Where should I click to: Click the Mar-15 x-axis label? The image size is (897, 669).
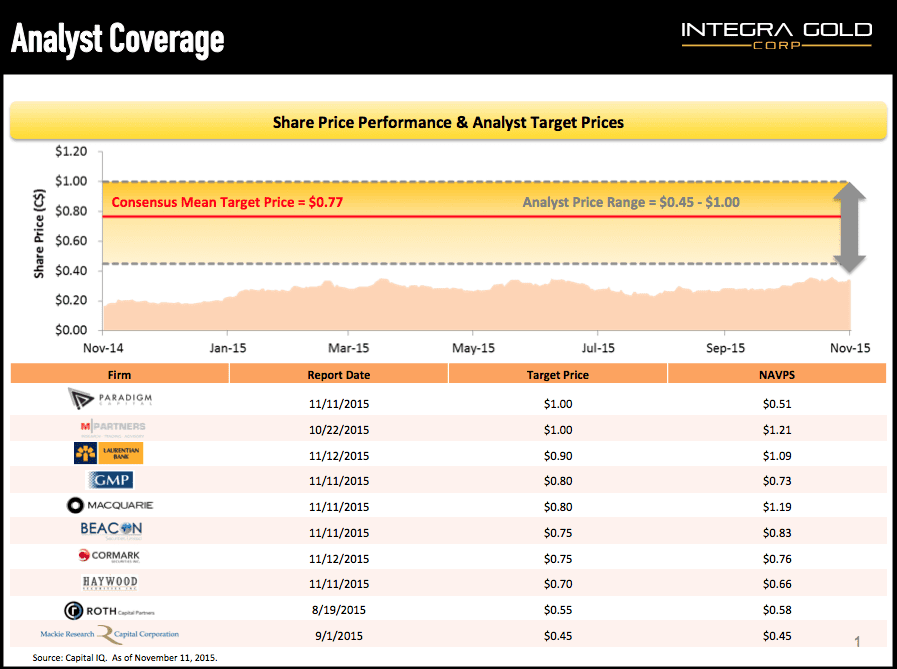pos(348,348)
